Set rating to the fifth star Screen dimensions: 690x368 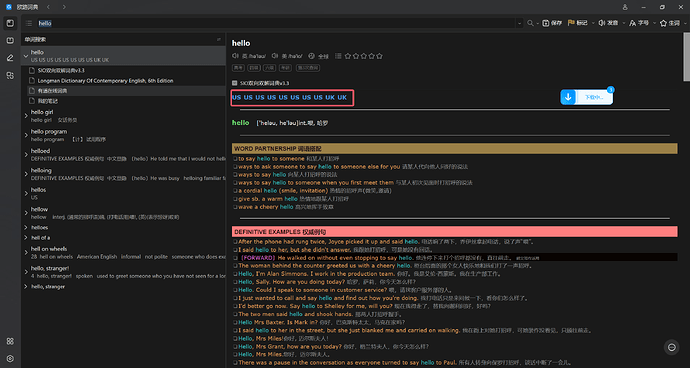[379, 56]
